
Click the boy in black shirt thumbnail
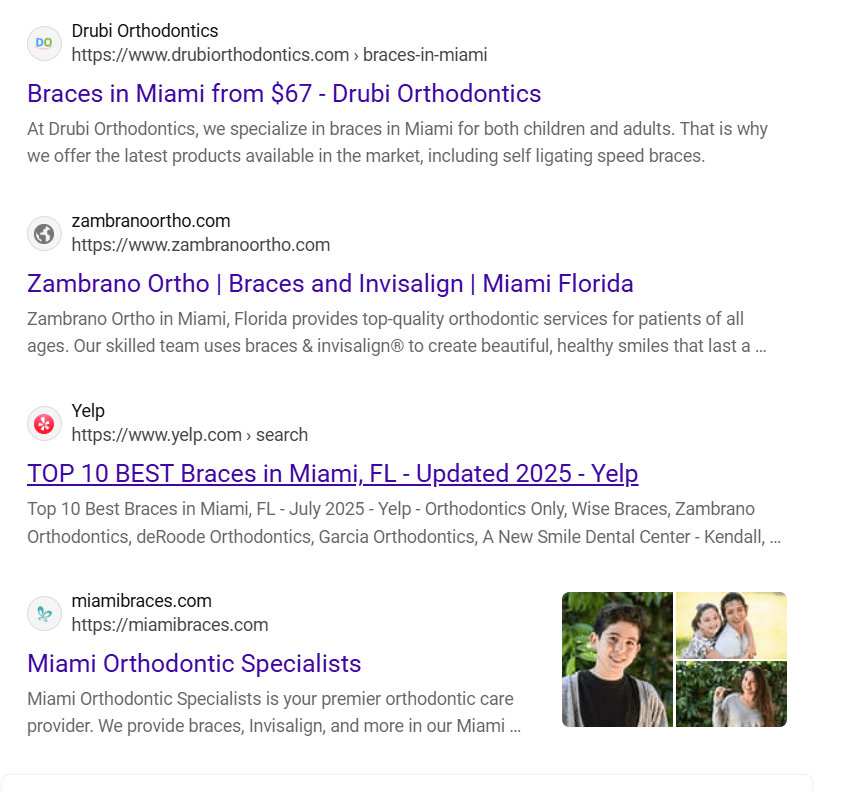pos(617,659)
